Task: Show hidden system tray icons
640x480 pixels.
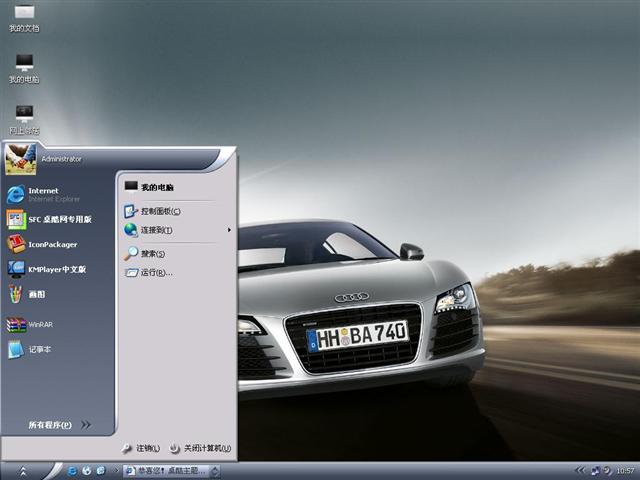Action: [x=579, y=470]
